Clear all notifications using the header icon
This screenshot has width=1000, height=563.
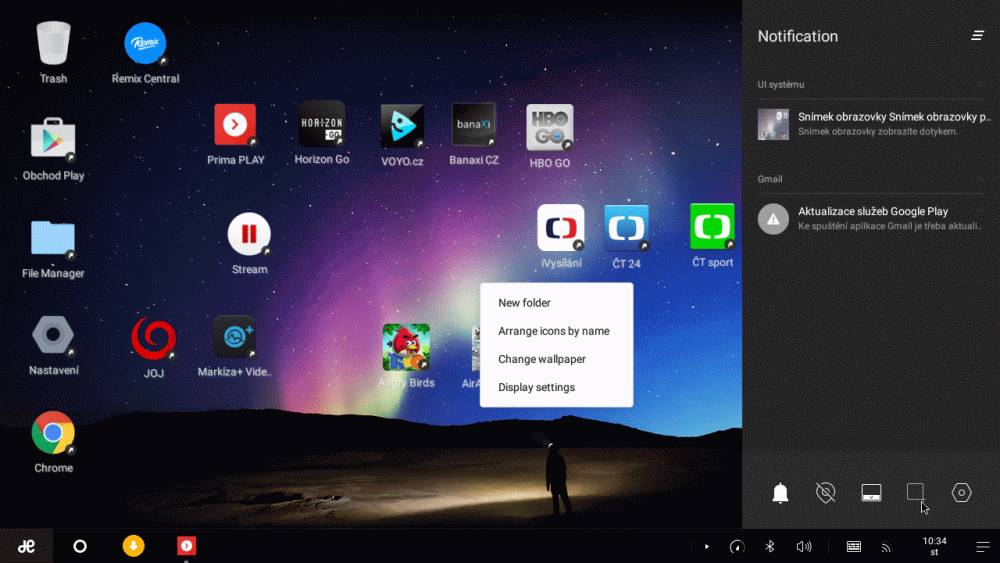(978, 36)
